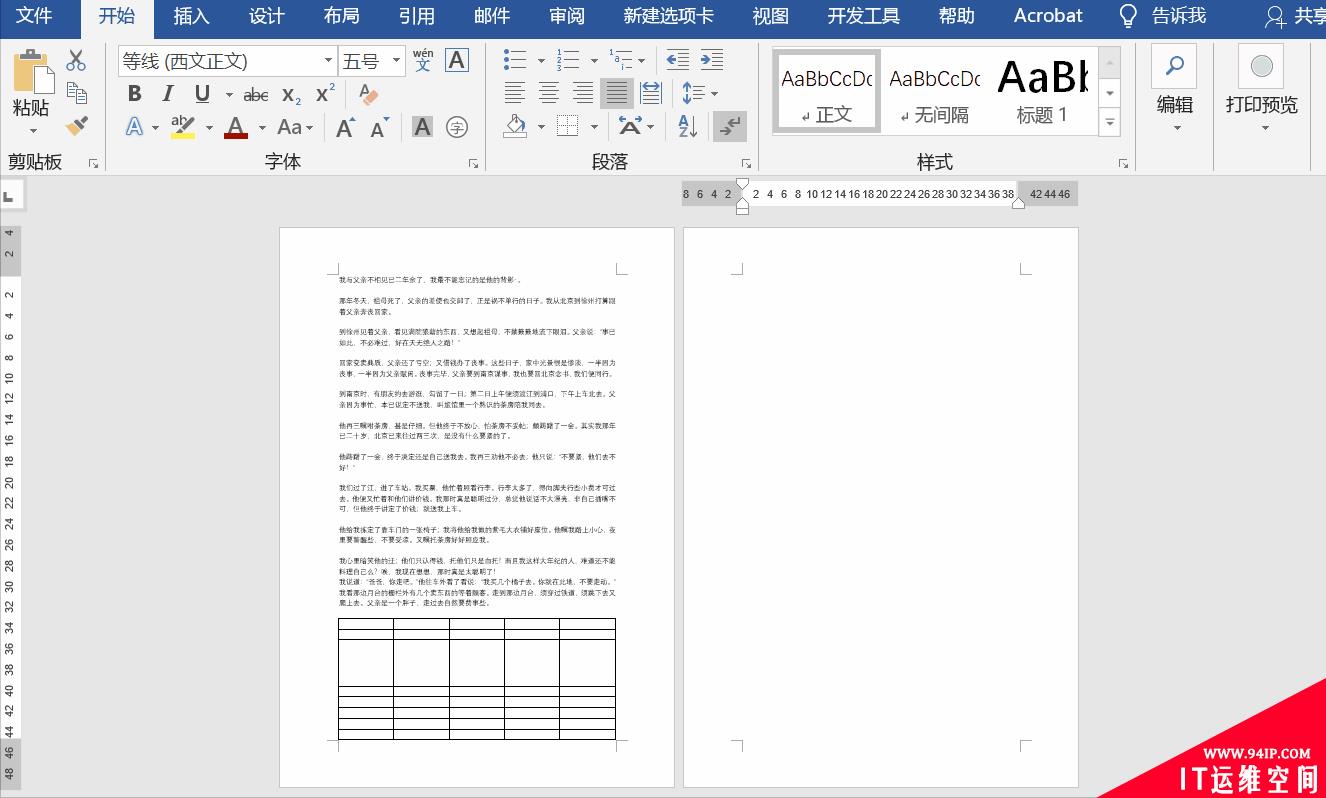Click the Shrink Font icon
The image size is (1326, 798).
point(379,128)
